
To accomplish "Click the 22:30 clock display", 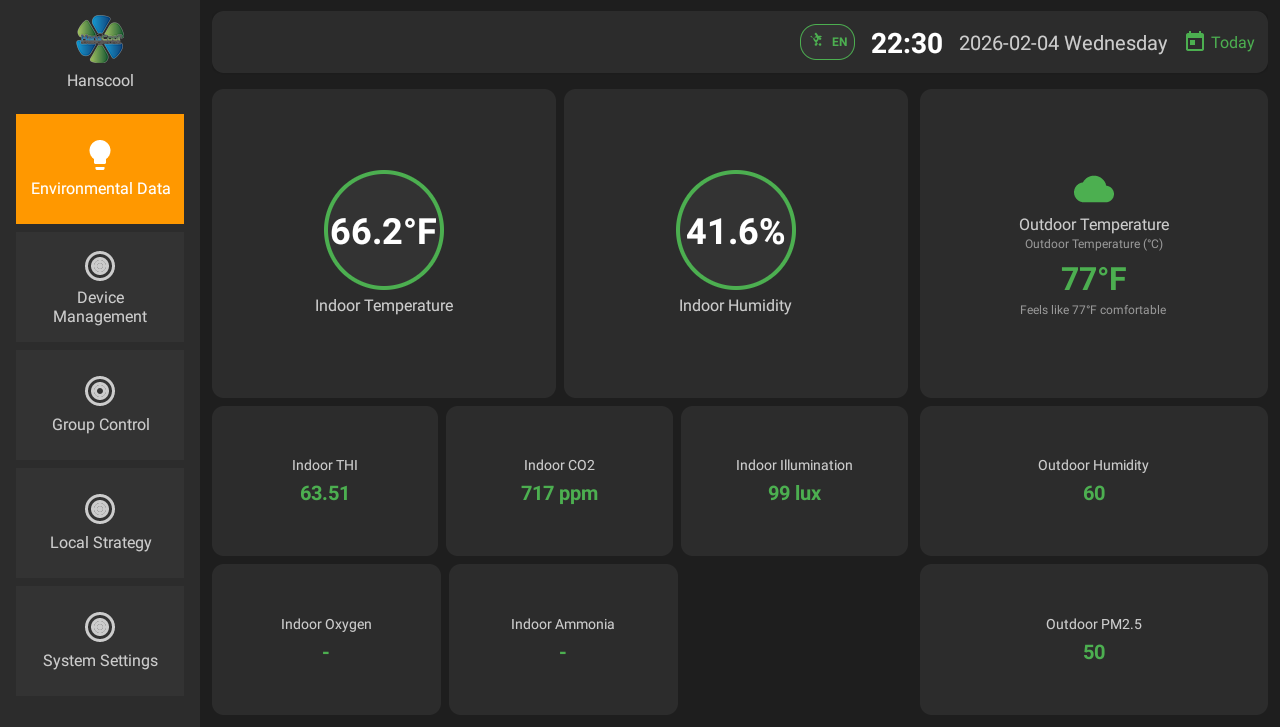I will (x=907, y=43).
